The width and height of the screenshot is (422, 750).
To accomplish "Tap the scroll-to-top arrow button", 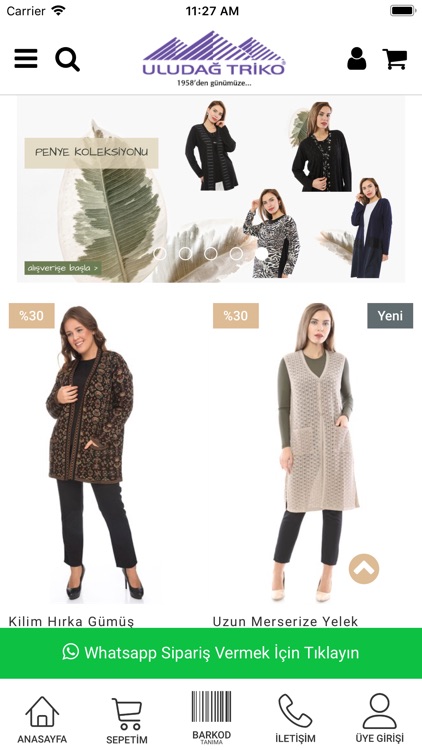I will click(x=364, y=569).
